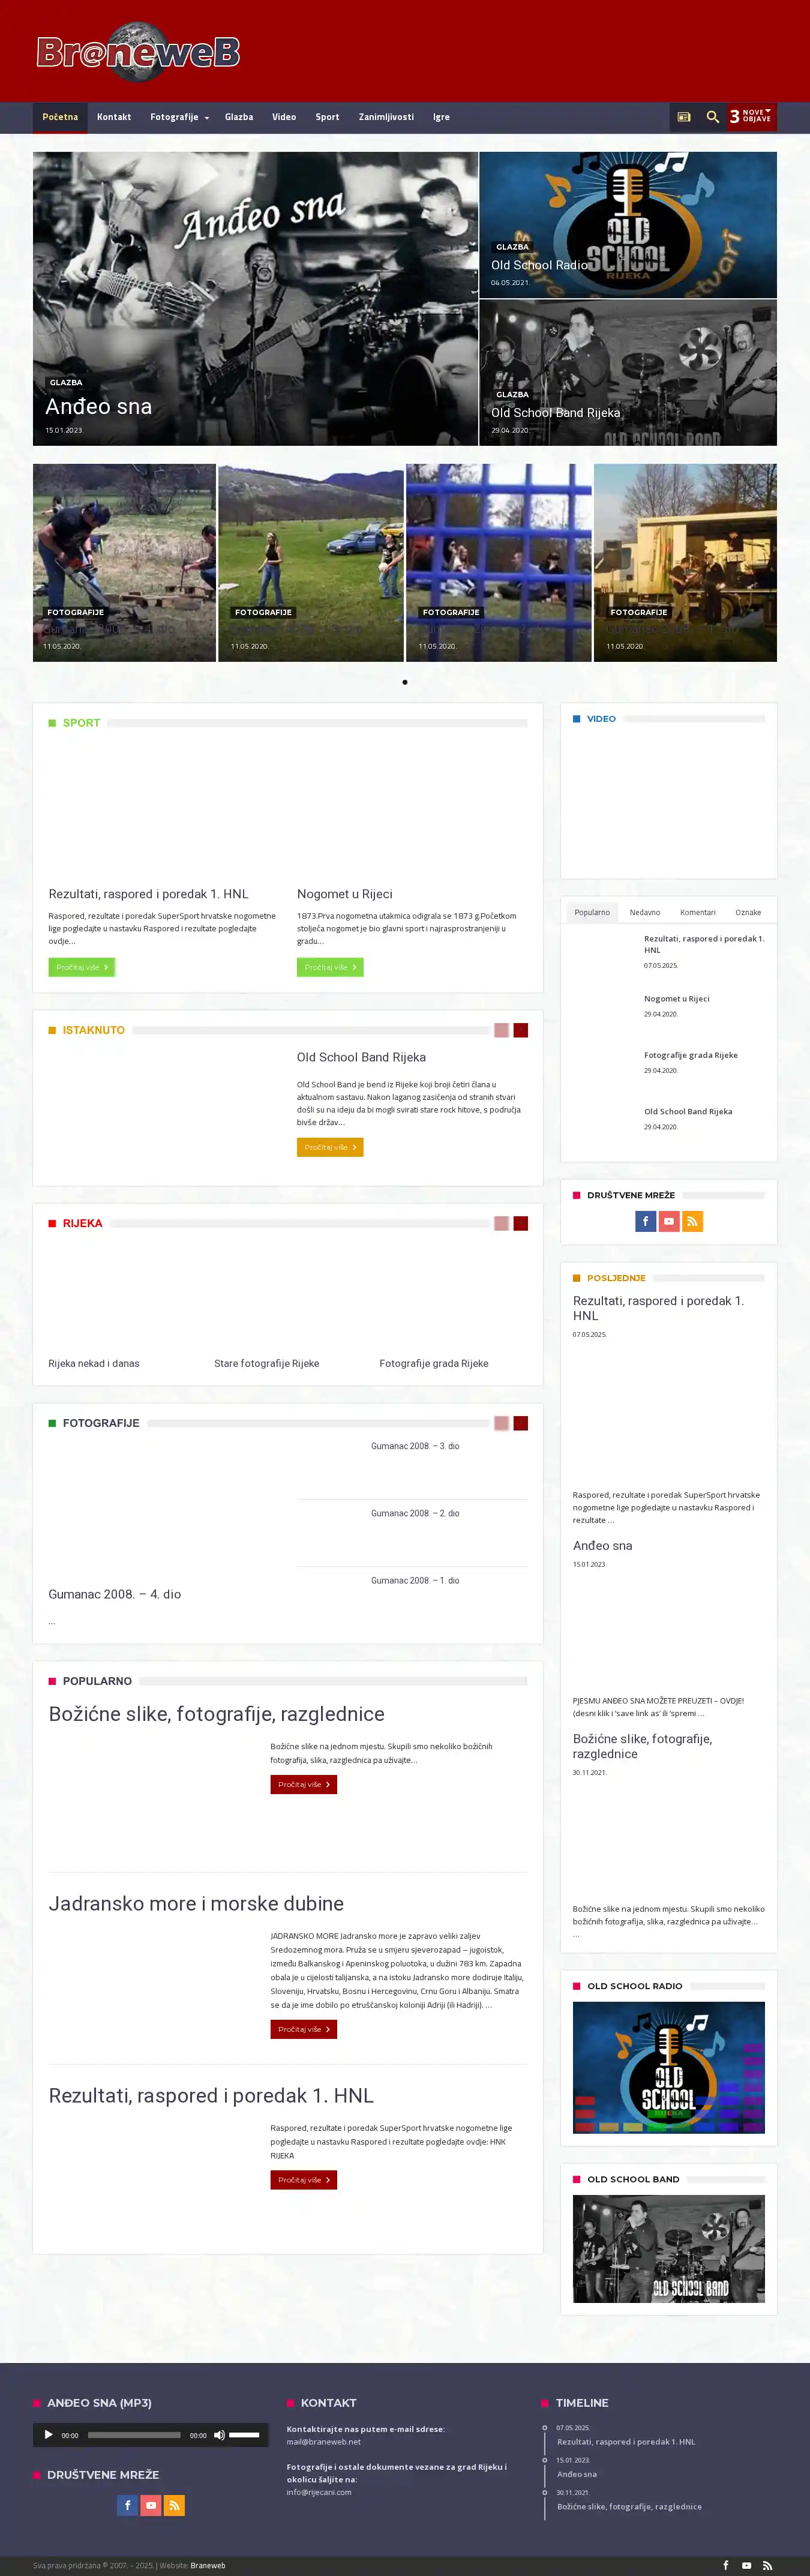Open YouTube icon in sidebar Društvene mreže
This screenshot has height=2576, width=810.
[669, 1221]
